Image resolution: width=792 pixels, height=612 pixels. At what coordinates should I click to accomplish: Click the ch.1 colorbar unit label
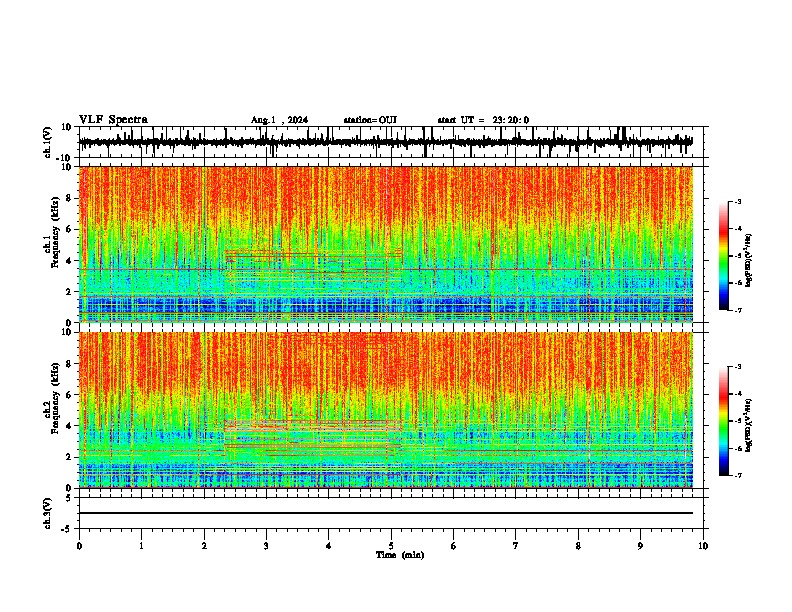pos(748,261)
